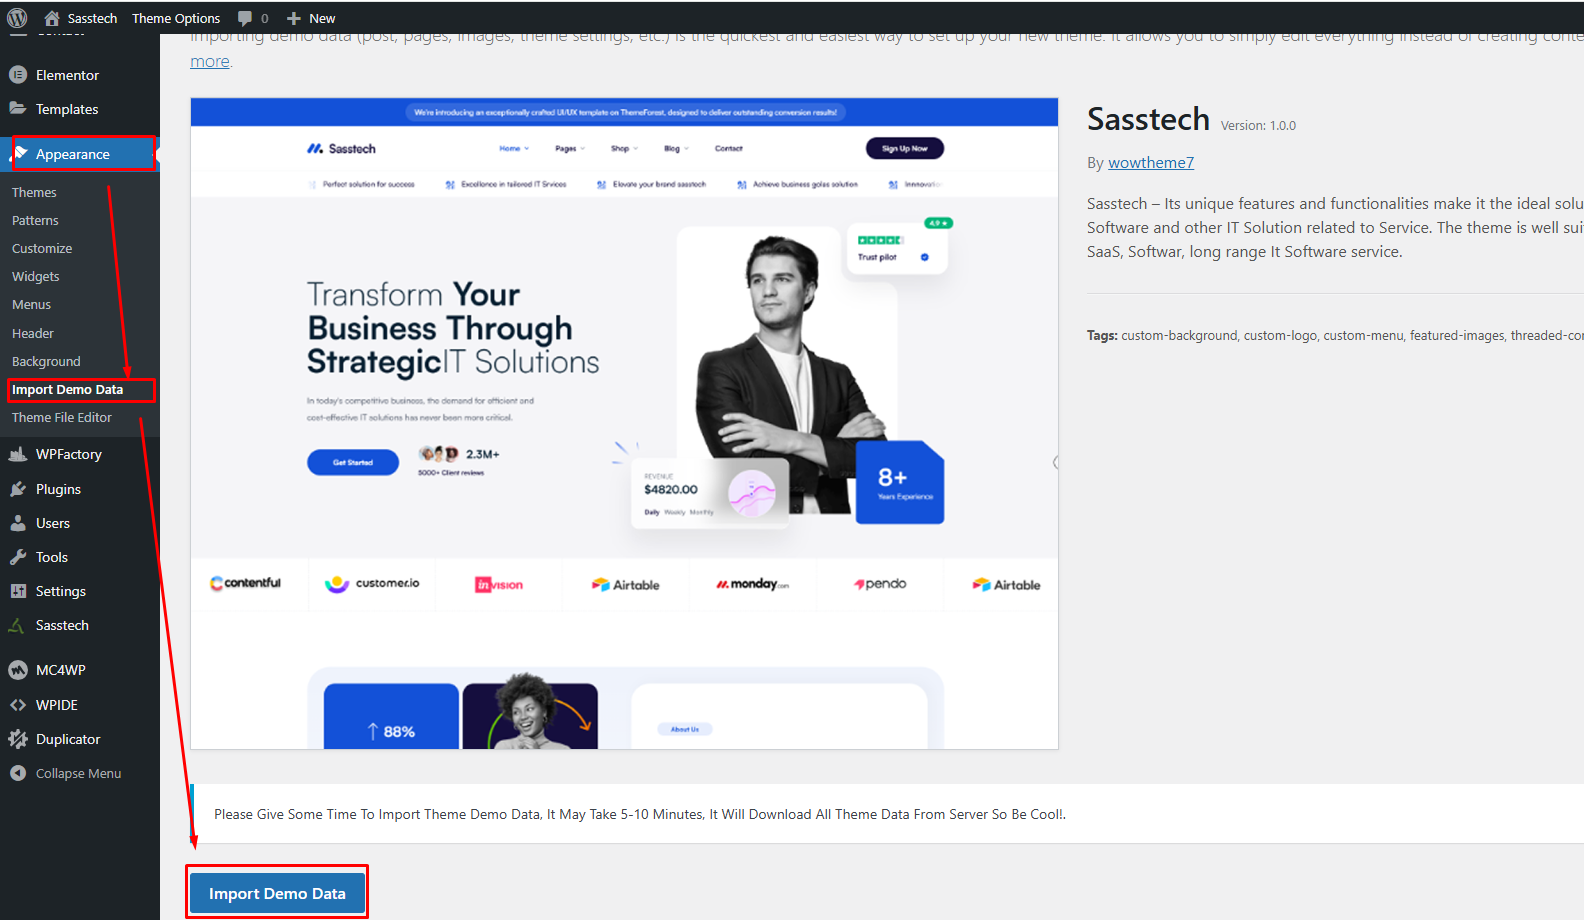Open the Theme File Editor submenu item
Image resolution: width=1584 pixels, height=920 pixels.
pos(62,417)
